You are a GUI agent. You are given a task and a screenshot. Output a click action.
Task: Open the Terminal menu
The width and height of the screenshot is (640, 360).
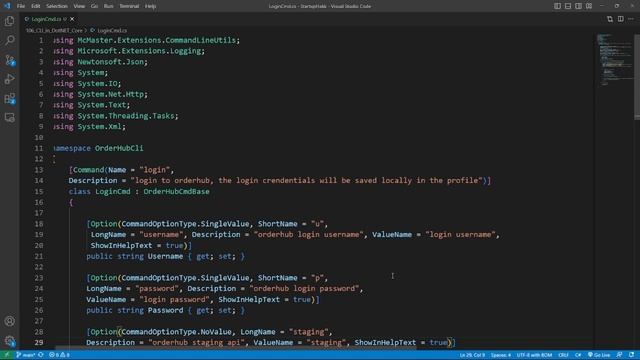pos(129,6)
